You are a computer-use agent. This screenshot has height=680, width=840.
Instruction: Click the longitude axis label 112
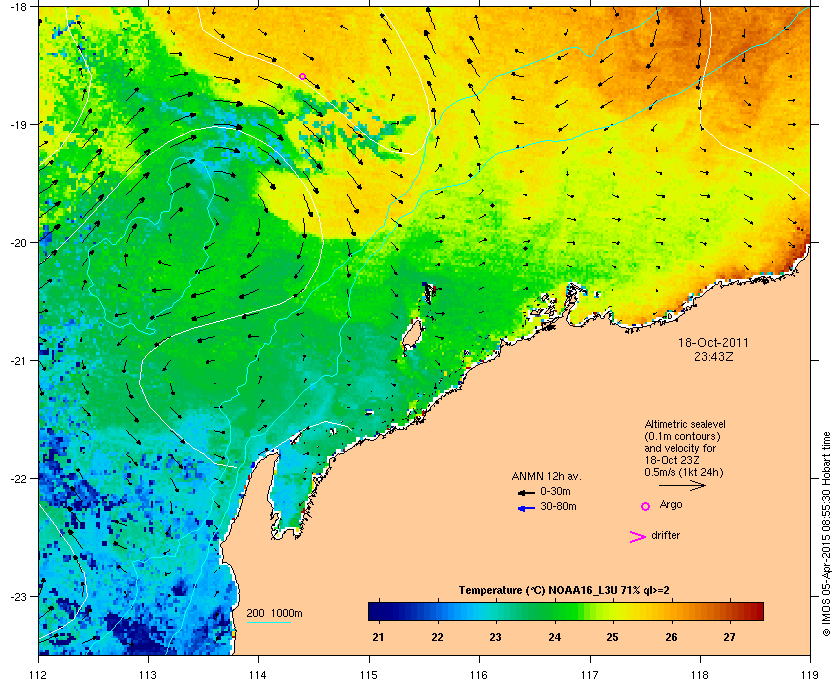[x=39, y=674]
